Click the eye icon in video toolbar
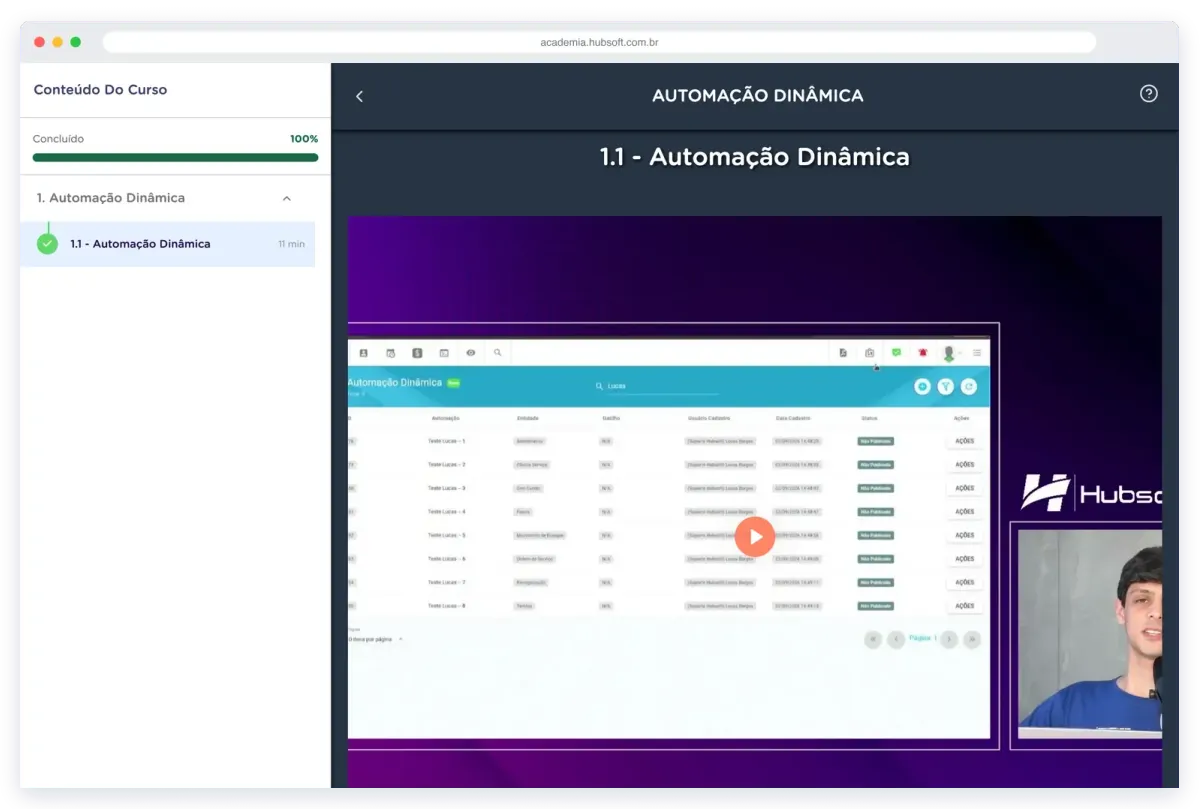This screenshot has height=809, width=1200. [x=471, y=353]
